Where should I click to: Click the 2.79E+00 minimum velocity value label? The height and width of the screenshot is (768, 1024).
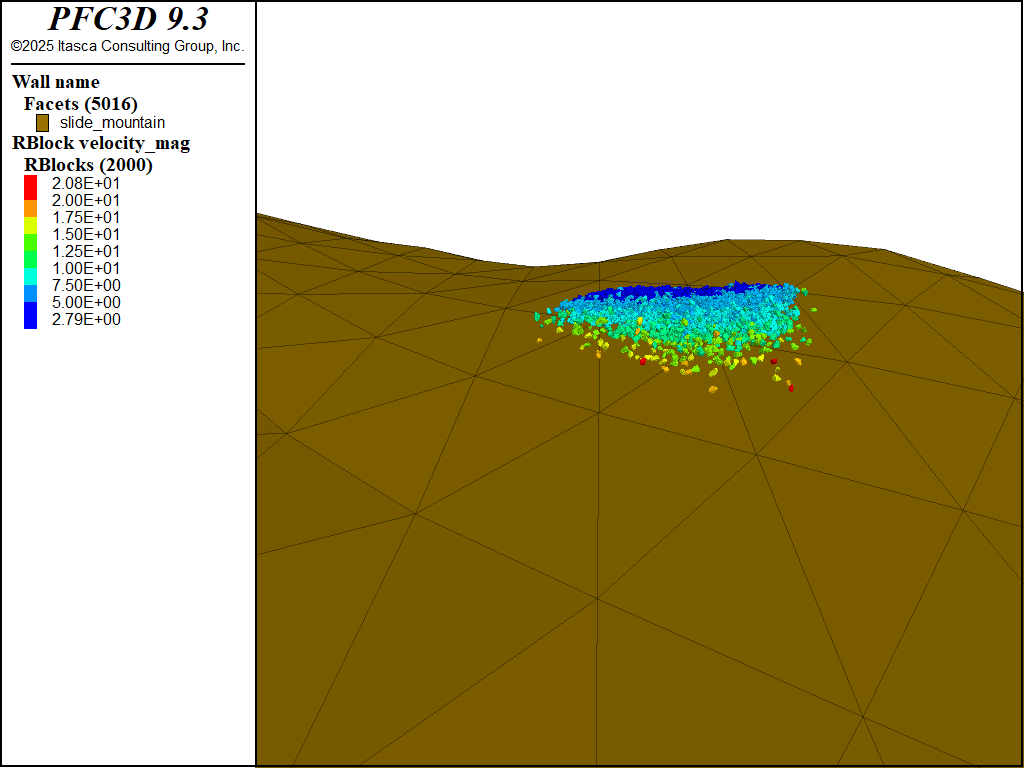pyautogui.click(x=86, y=320)
